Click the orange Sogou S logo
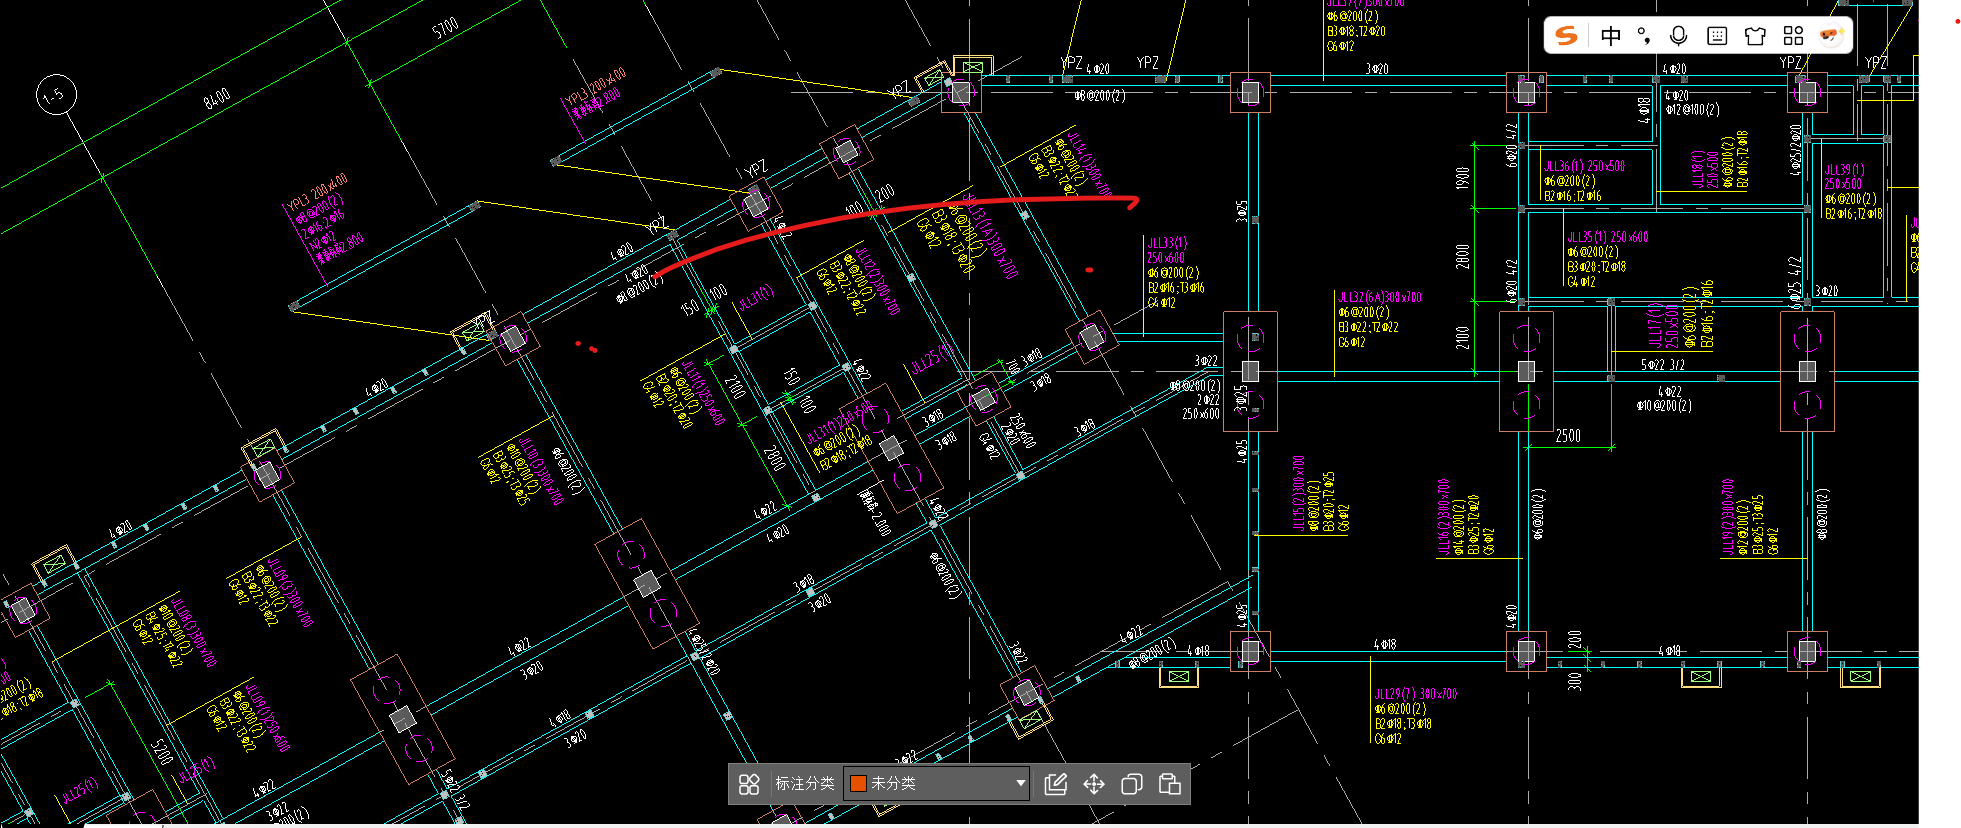 point(1567,36)
